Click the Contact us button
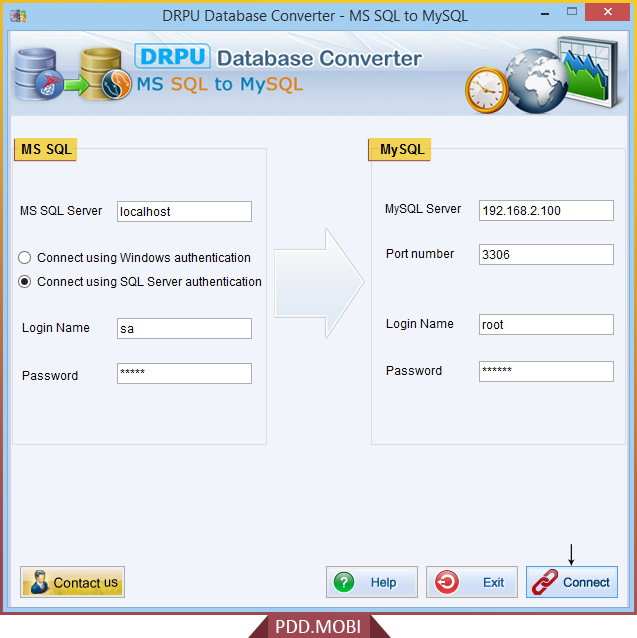Viewport: 637px width, 638px height. pos(72,582)
